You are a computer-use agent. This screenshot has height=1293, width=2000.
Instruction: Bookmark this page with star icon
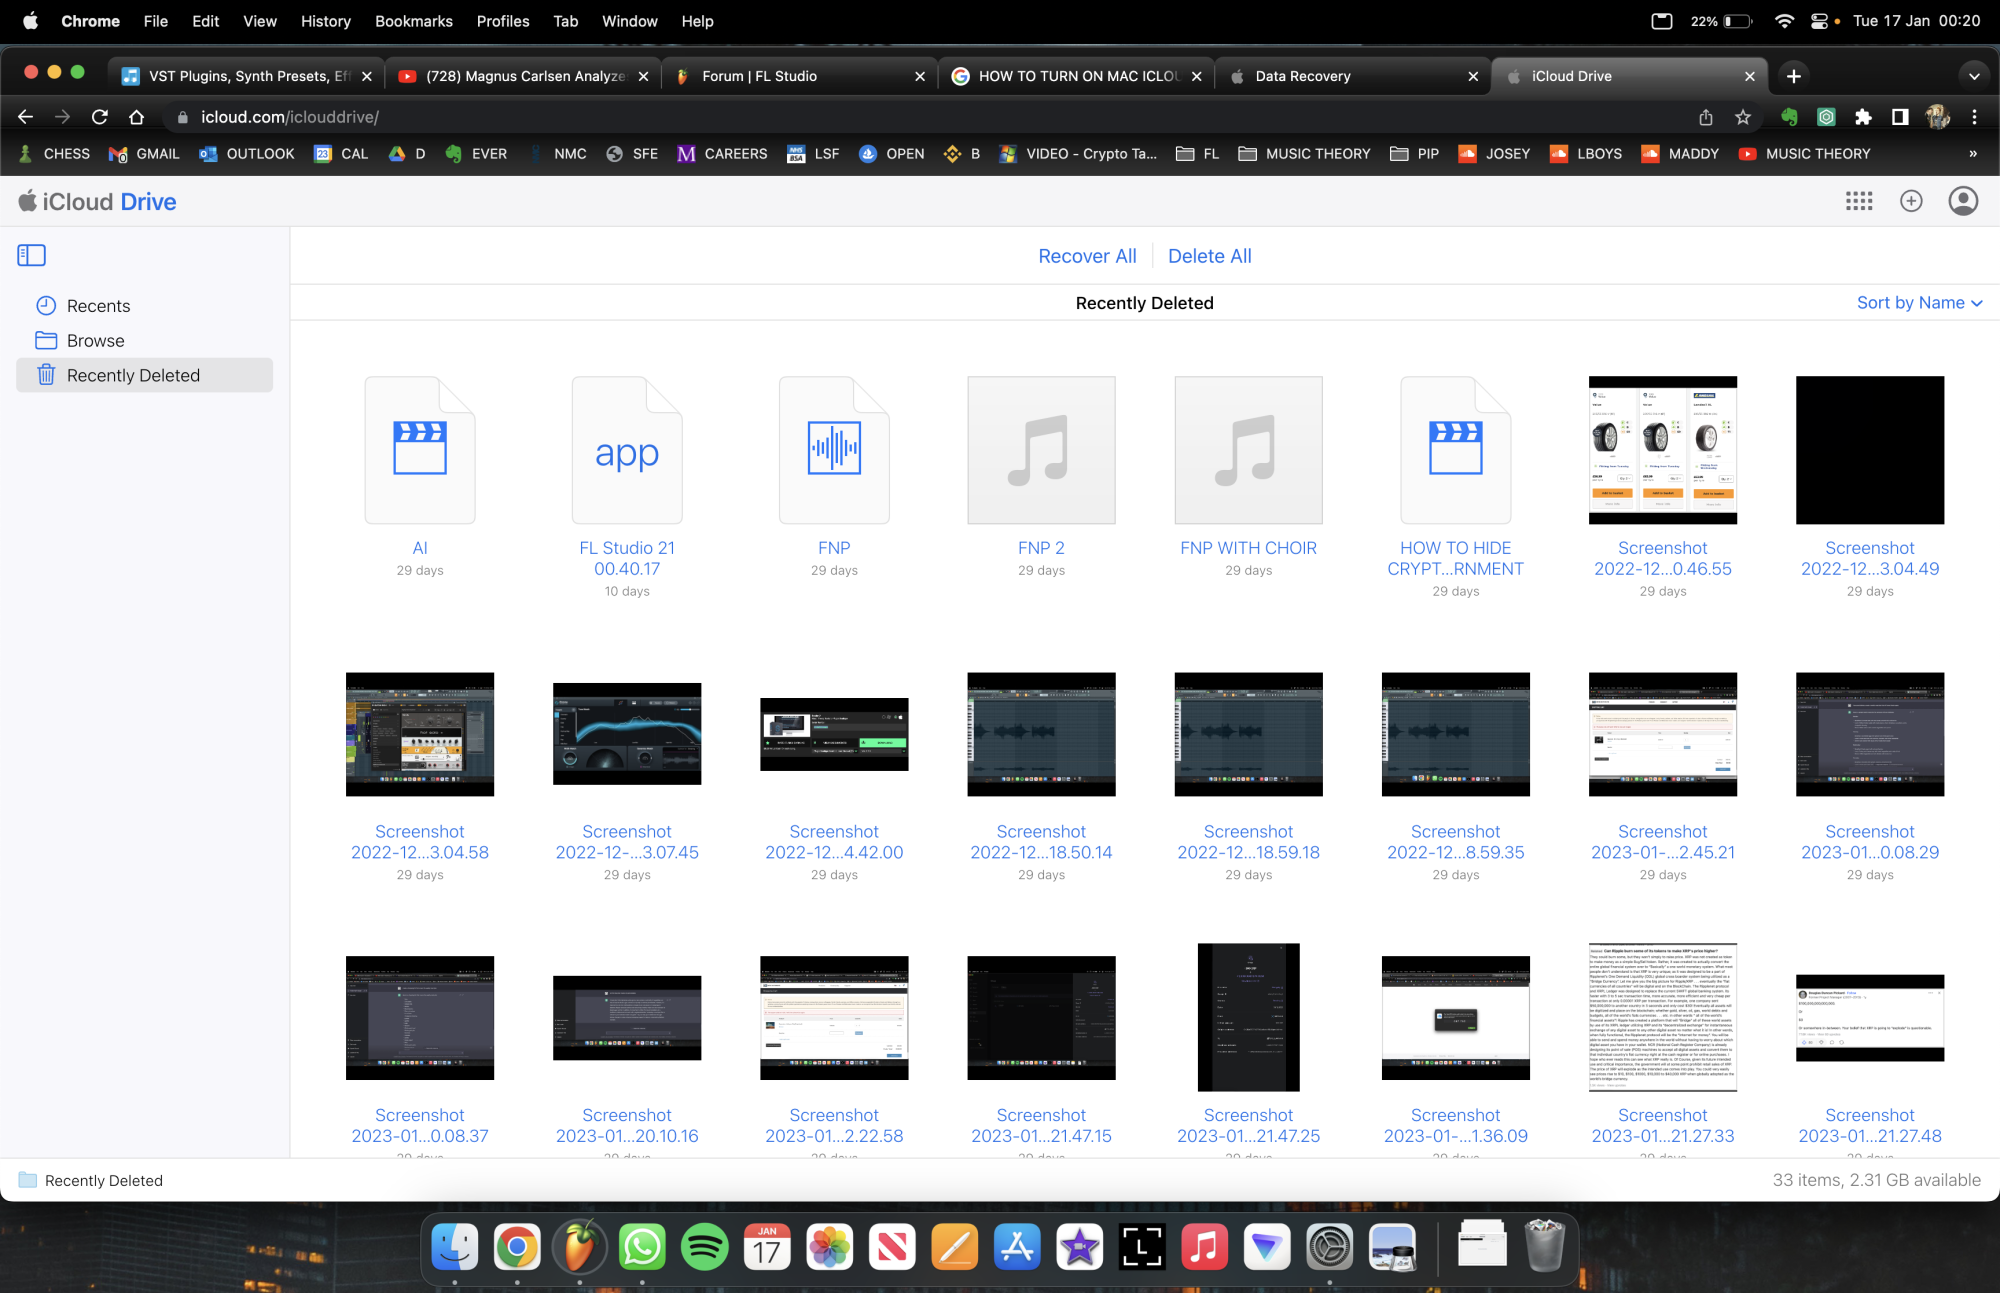point(1743,117)
